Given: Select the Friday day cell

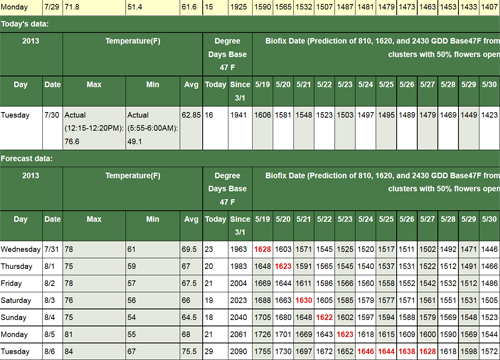Looking at the screenshot, I should coord(21,283).
